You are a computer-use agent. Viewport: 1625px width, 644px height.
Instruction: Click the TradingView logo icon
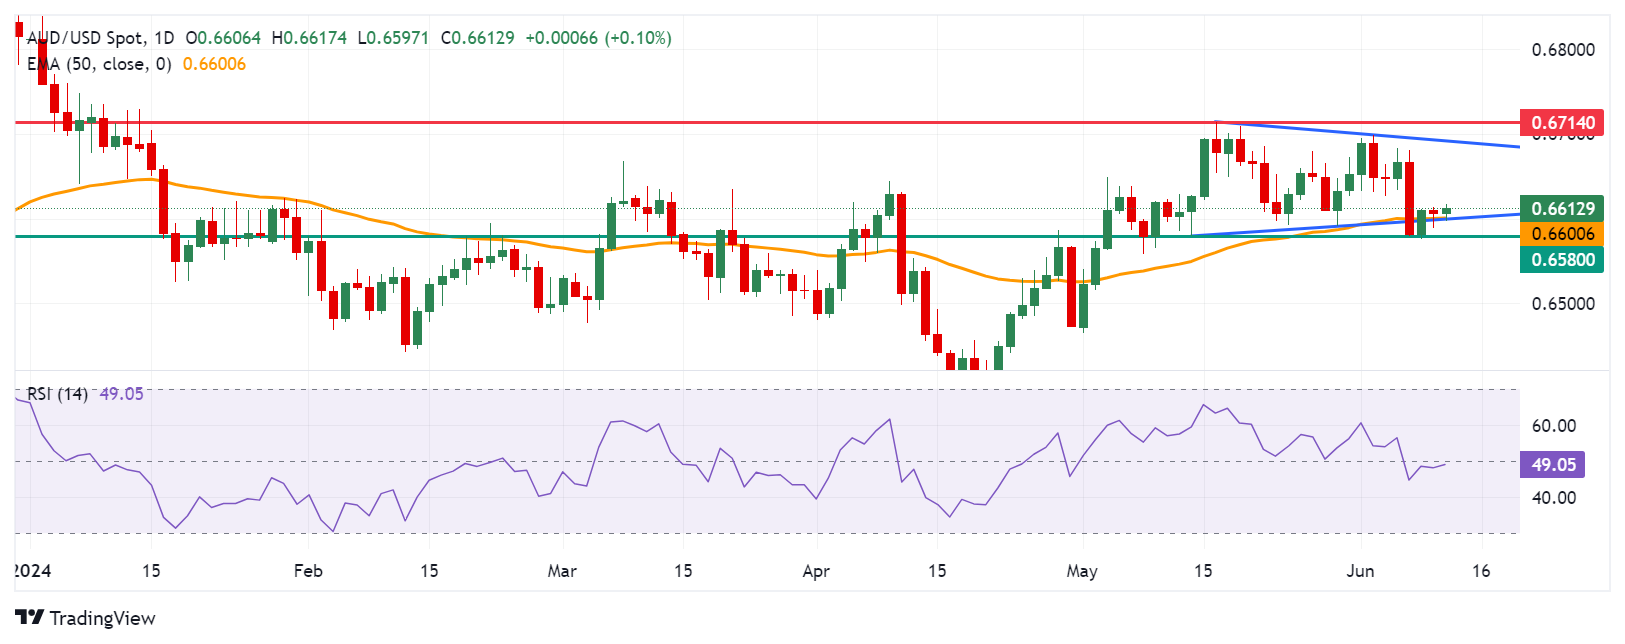[29, 618]
